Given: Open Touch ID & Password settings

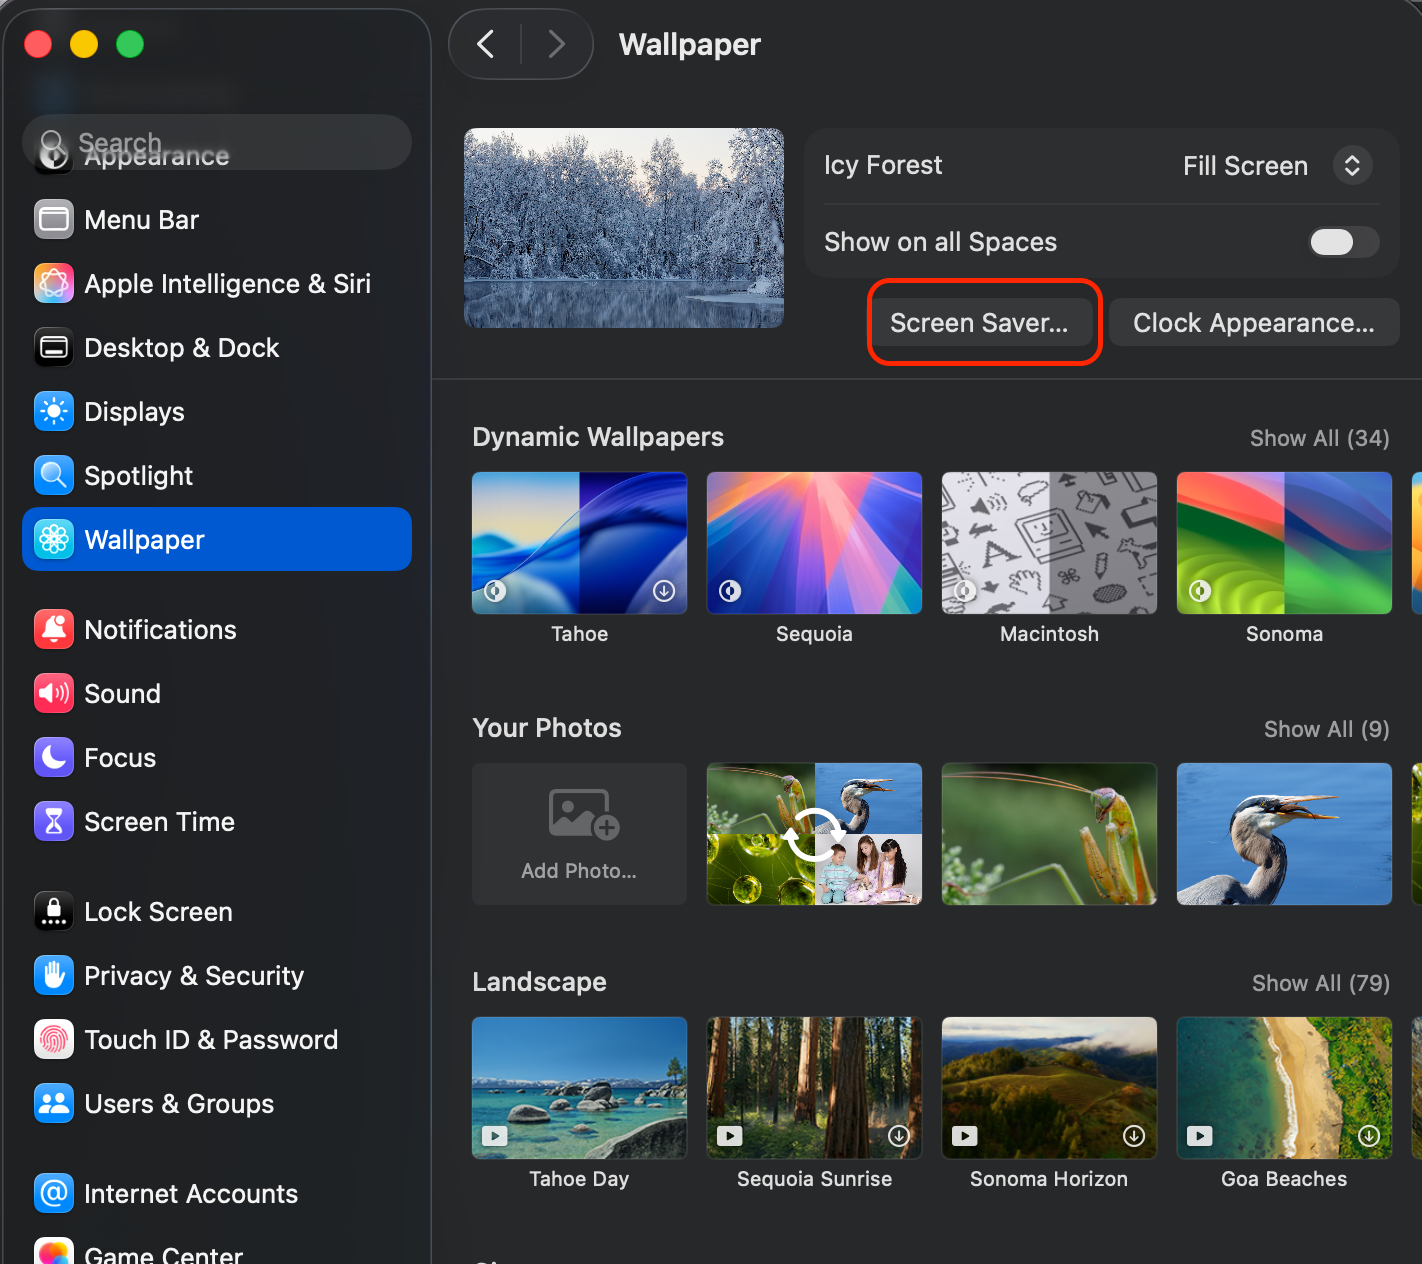Looking at the screenshot, I should (x=217, y=1040).
